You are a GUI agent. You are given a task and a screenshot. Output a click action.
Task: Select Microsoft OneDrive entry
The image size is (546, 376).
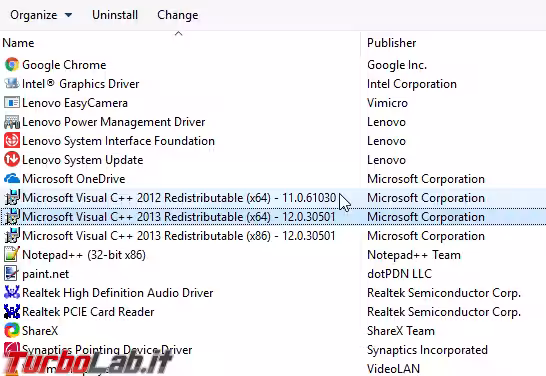[x=73, y=179]
